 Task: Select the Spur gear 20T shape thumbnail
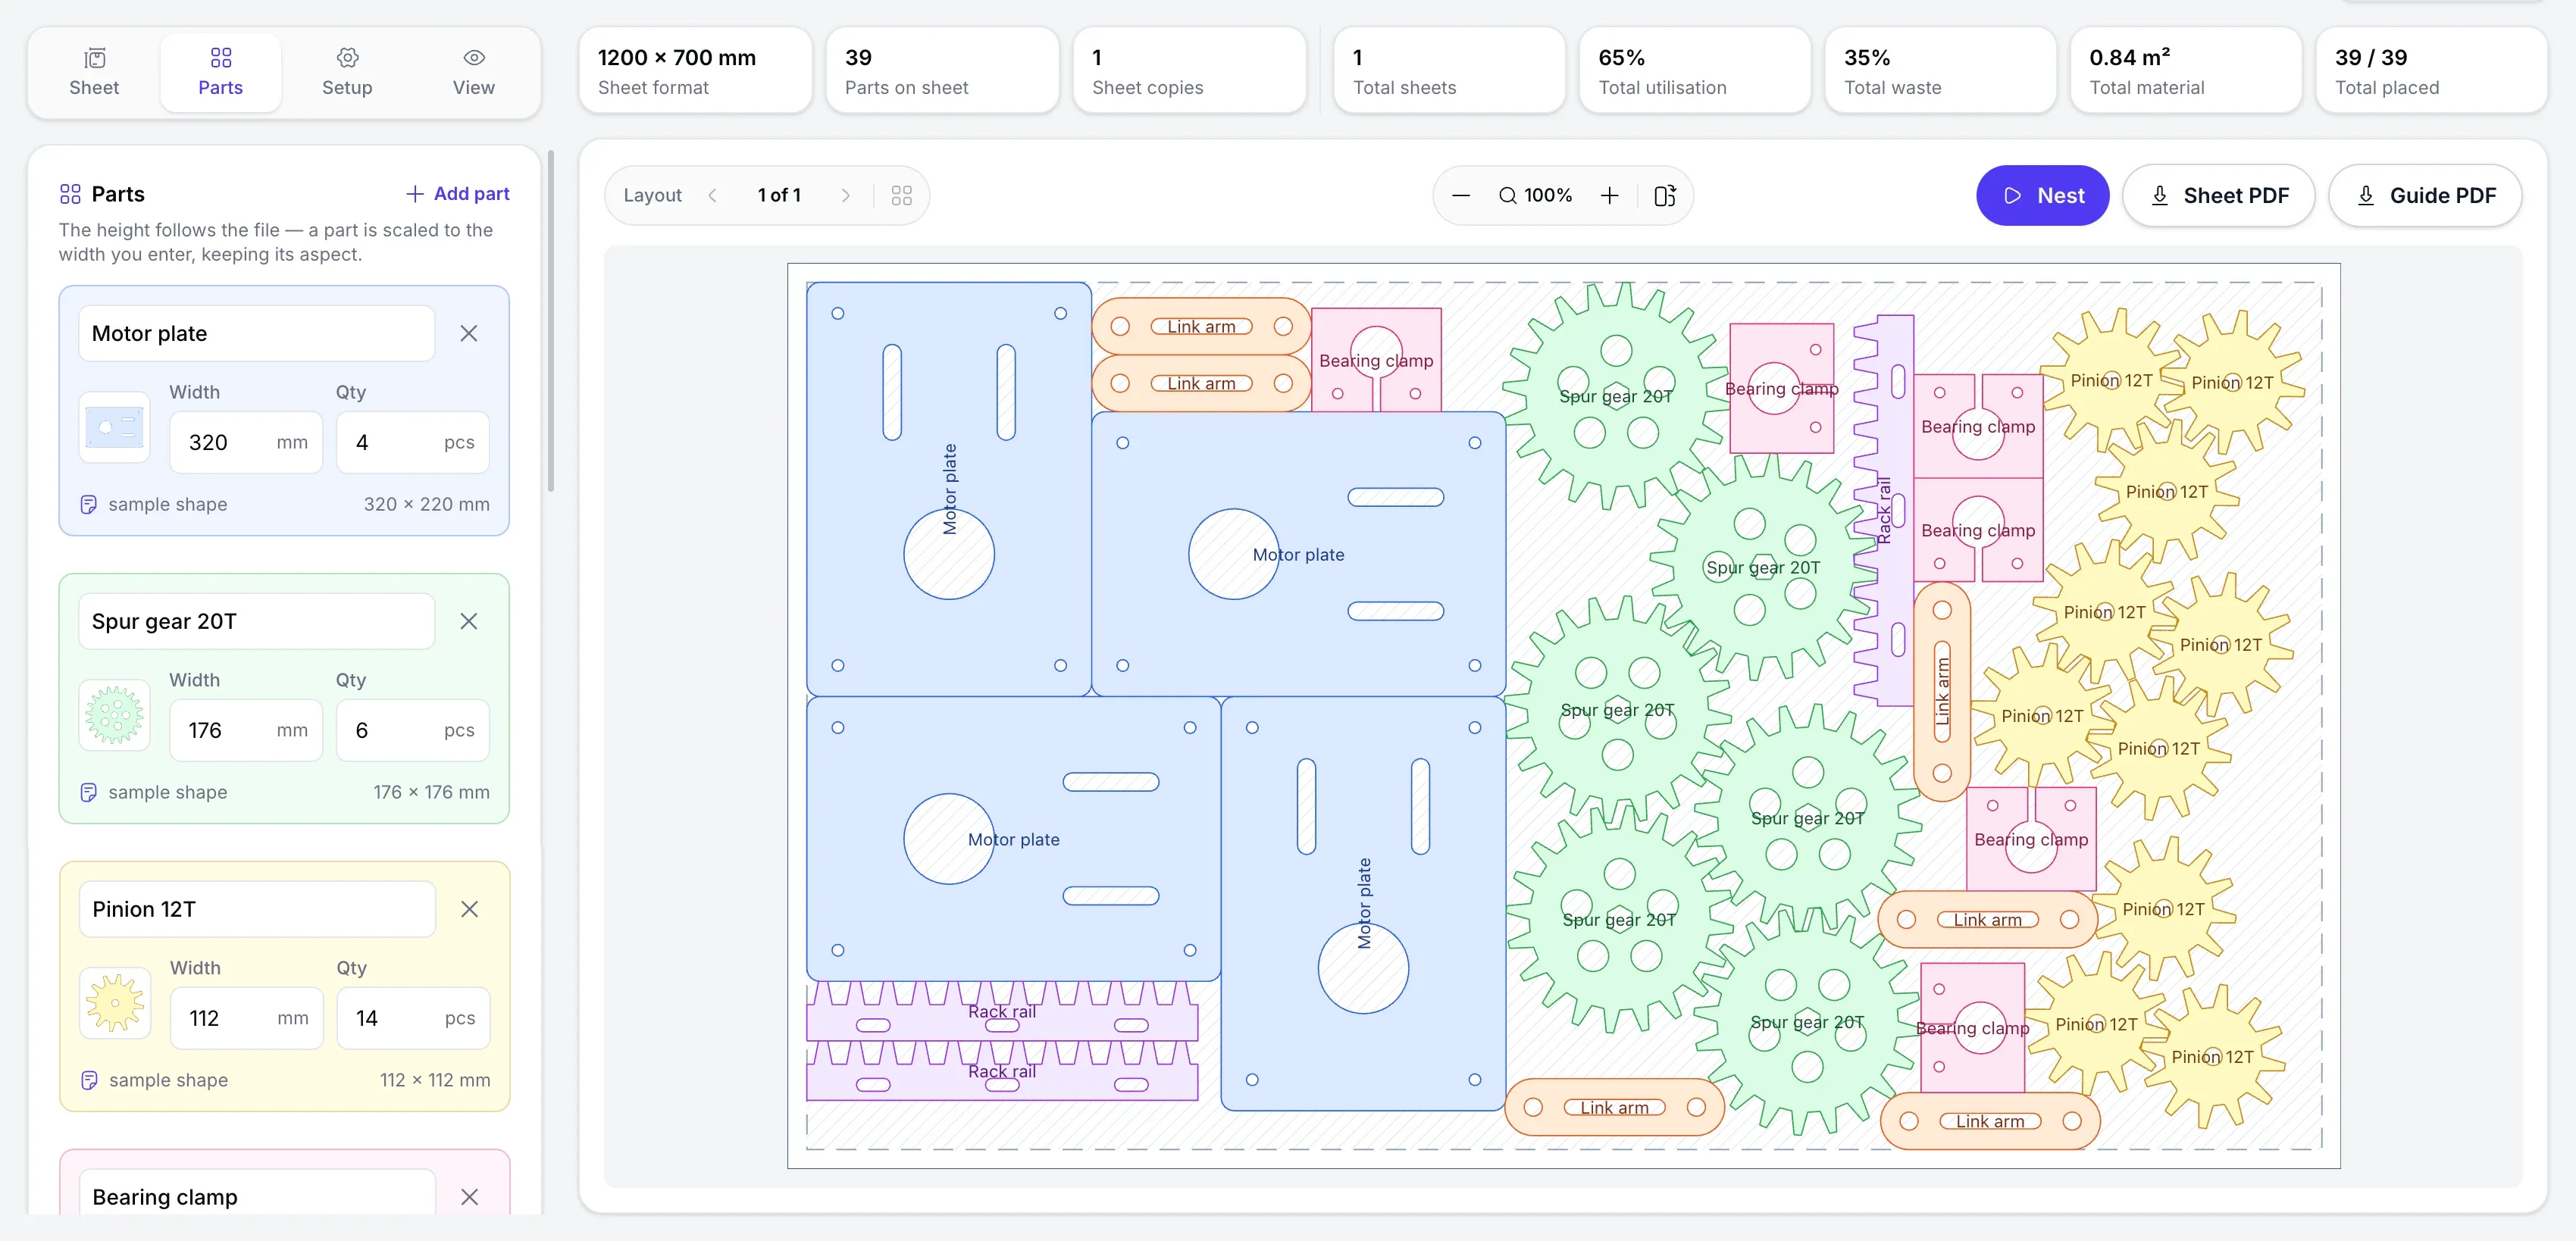[x=114, y=715]
